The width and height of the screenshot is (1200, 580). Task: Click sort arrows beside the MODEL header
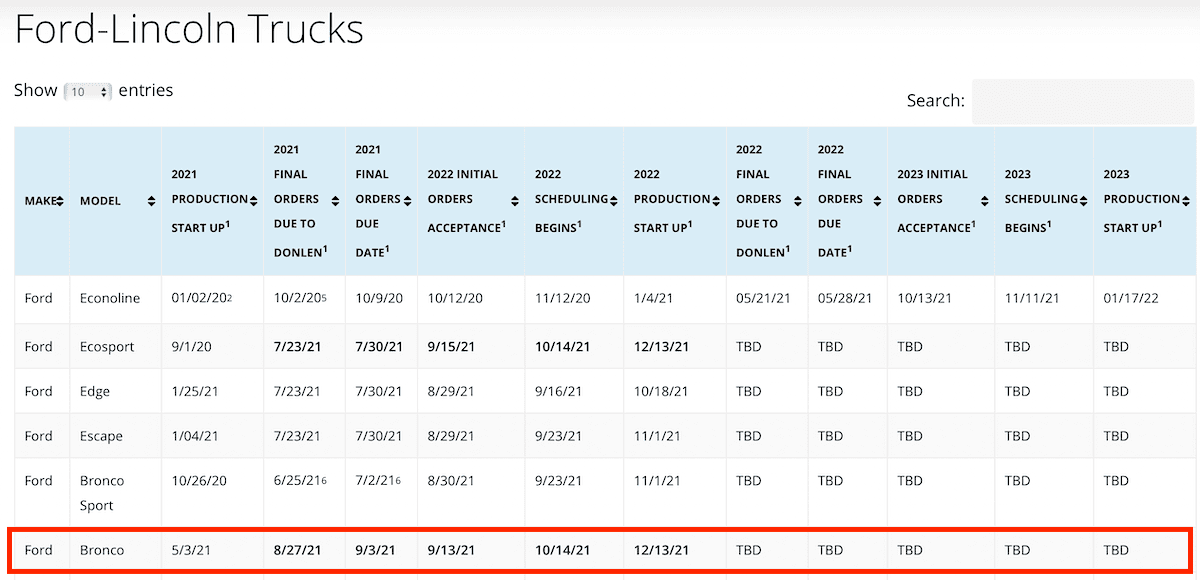coord(151,201)
